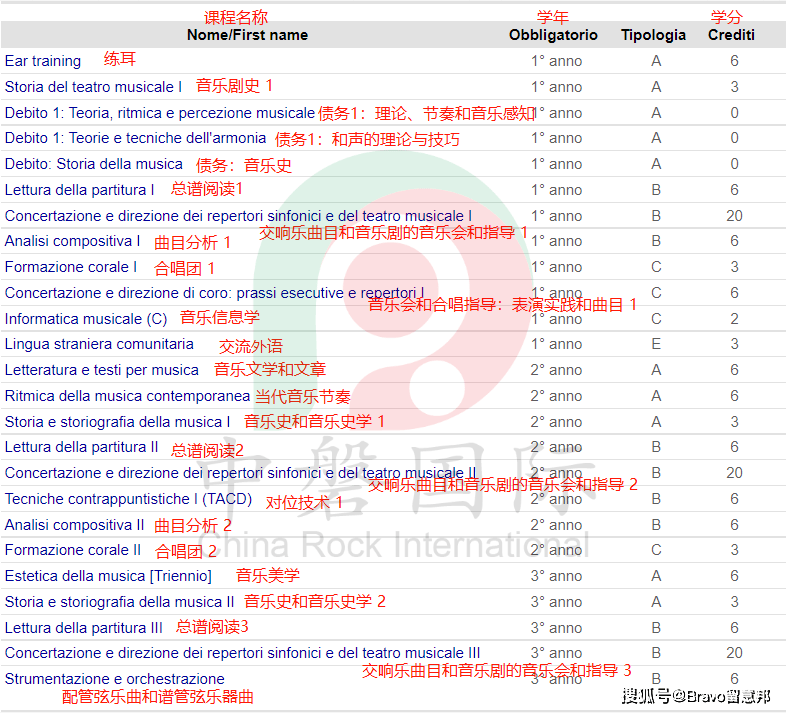Open Concertazione e direzione repertori sinfonici III
The image size is (786, 713).
coord(243,653)
